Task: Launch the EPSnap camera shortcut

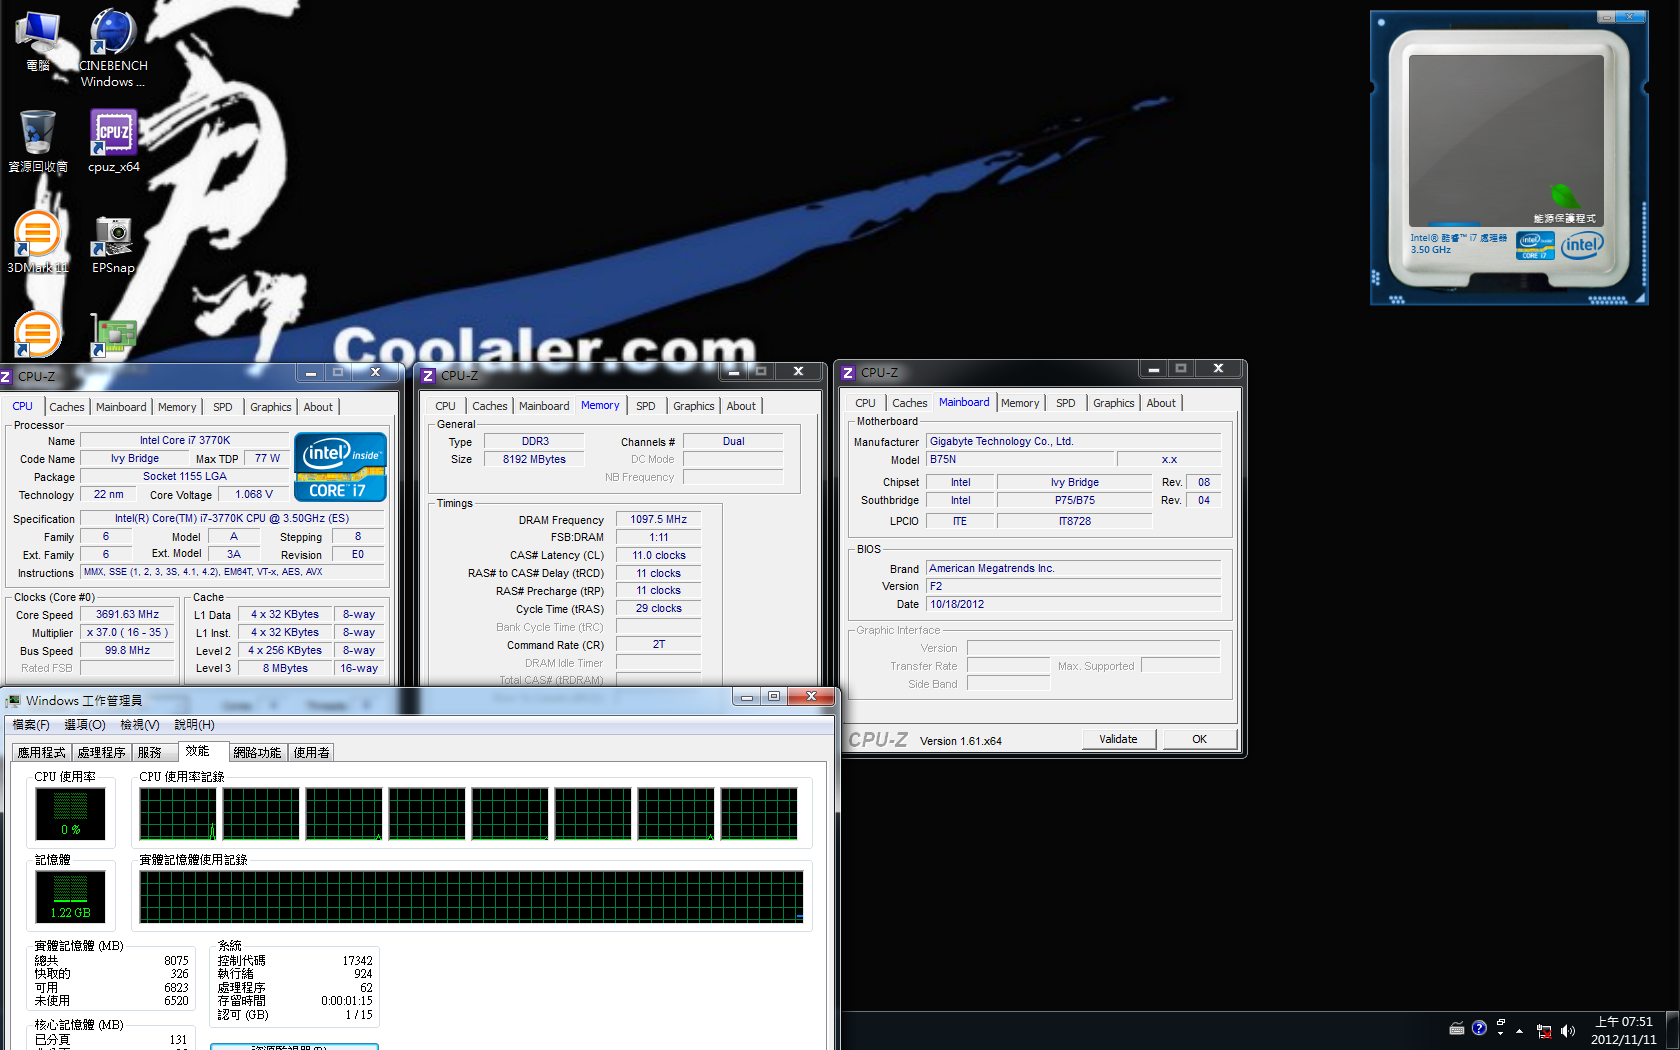Action: 113,244
